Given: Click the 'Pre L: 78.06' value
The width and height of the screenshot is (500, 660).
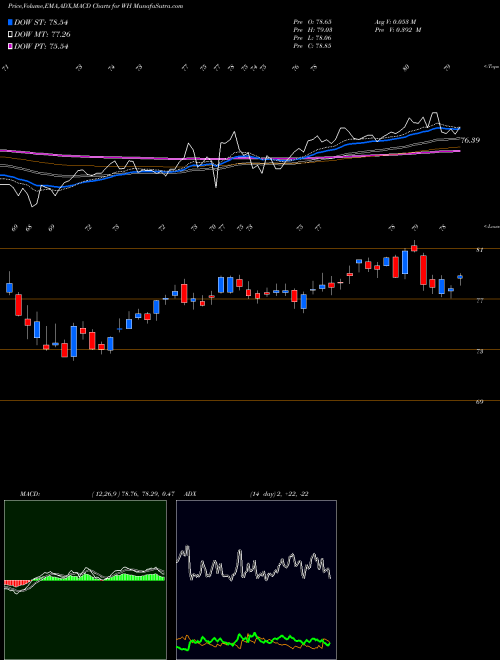Looking at the screenshot, I should (x=312, y=38).
